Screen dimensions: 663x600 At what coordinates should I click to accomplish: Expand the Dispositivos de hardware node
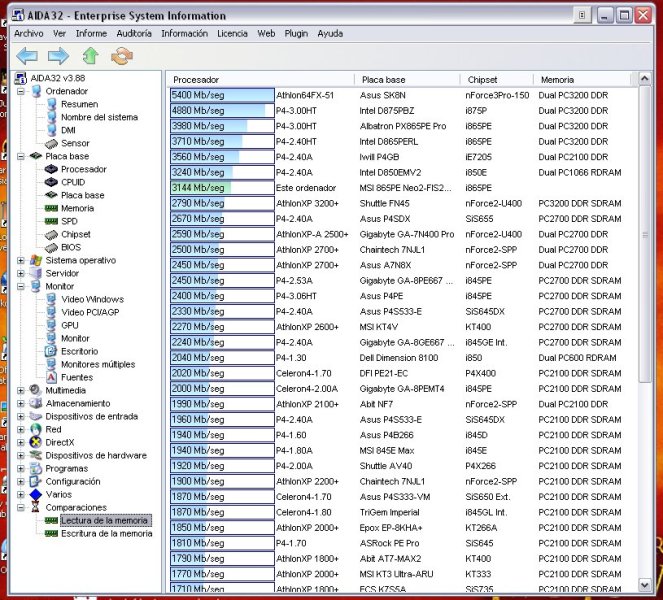[x=20, y=455]
